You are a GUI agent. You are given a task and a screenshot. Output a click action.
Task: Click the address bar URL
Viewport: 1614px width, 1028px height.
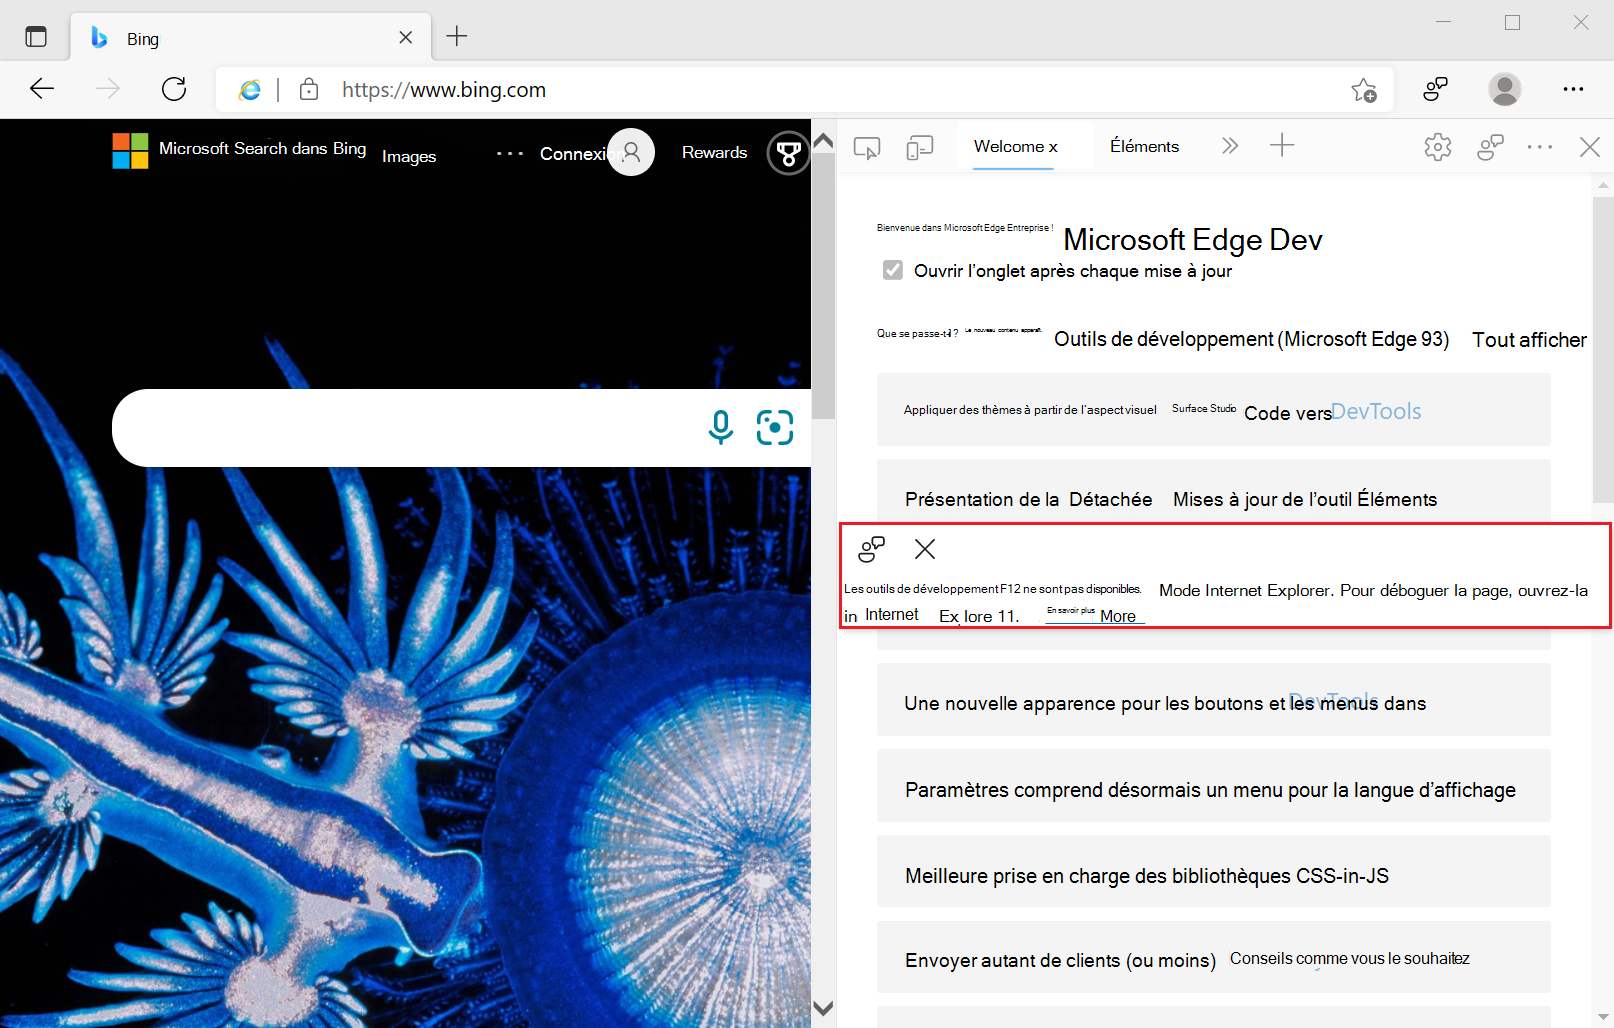(444, 90)
